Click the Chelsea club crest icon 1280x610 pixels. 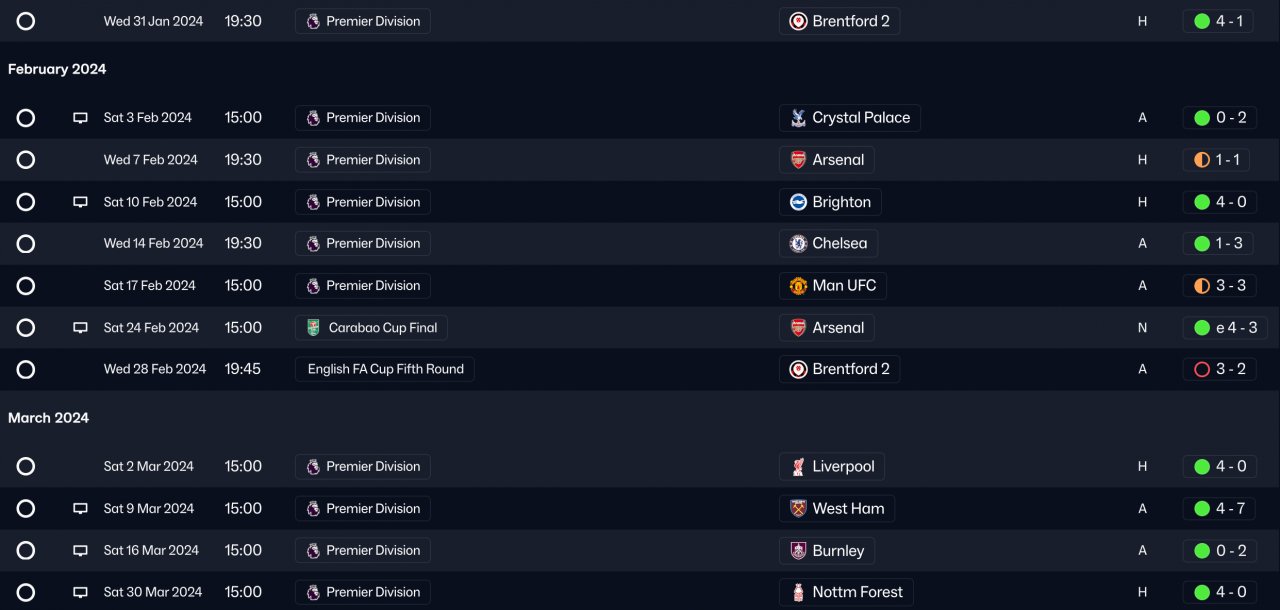[x=798, y=244]
